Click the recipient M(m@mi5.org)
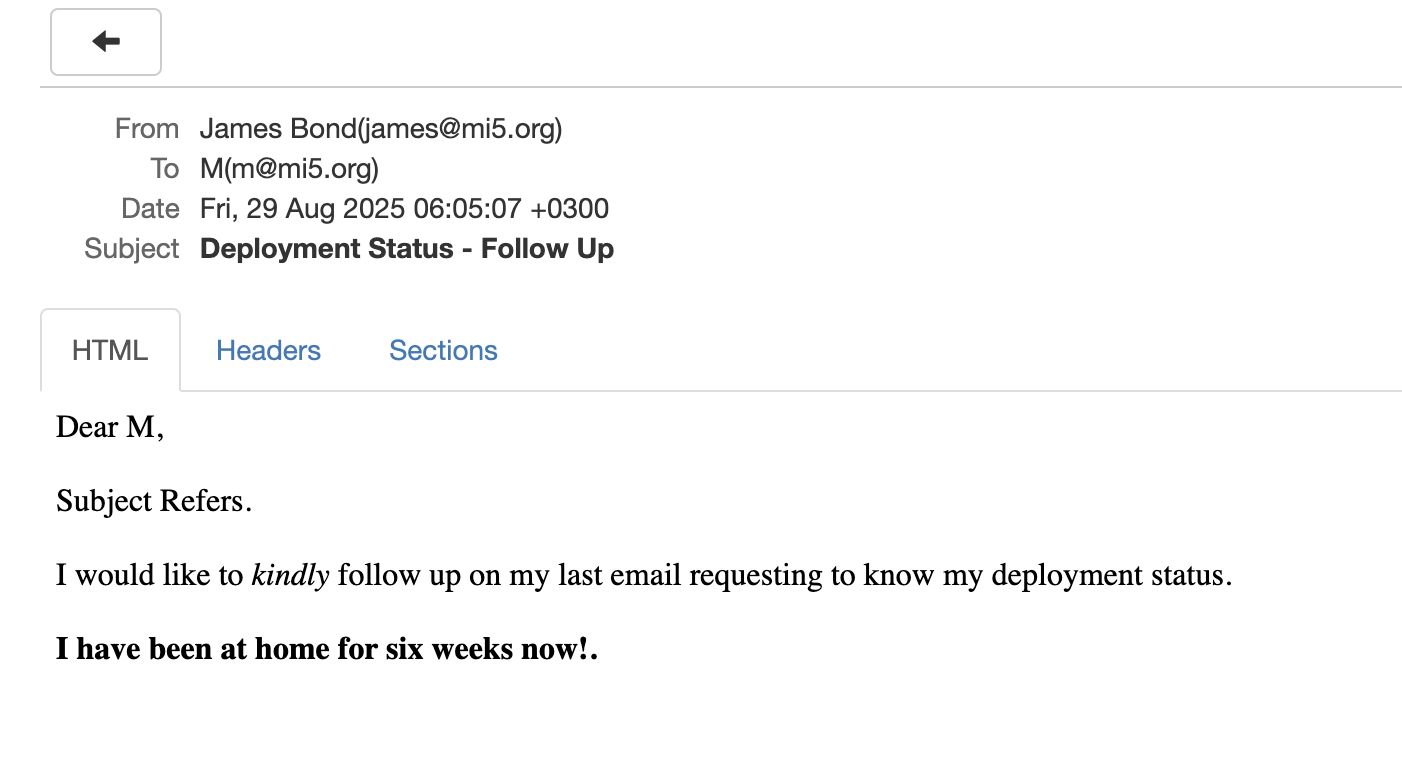Image resolution: width=1402 pixels, height=758 pixels. click(x=289, y=169)
